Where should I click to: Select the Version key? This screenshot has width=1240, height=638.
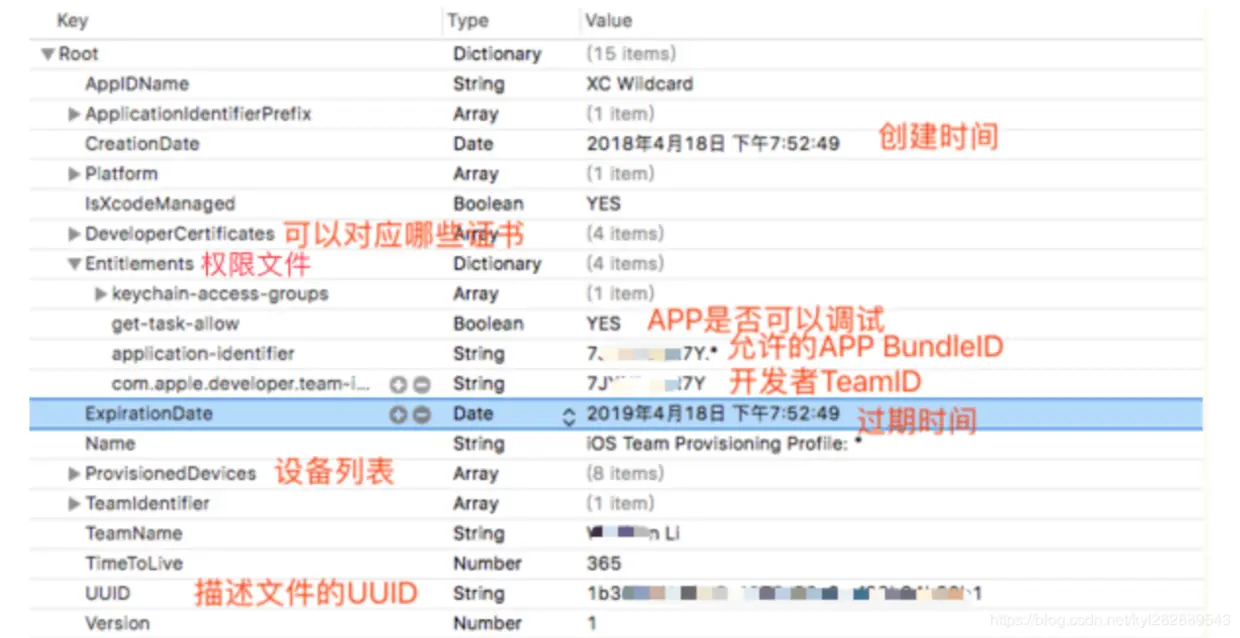tap(117, 624)
